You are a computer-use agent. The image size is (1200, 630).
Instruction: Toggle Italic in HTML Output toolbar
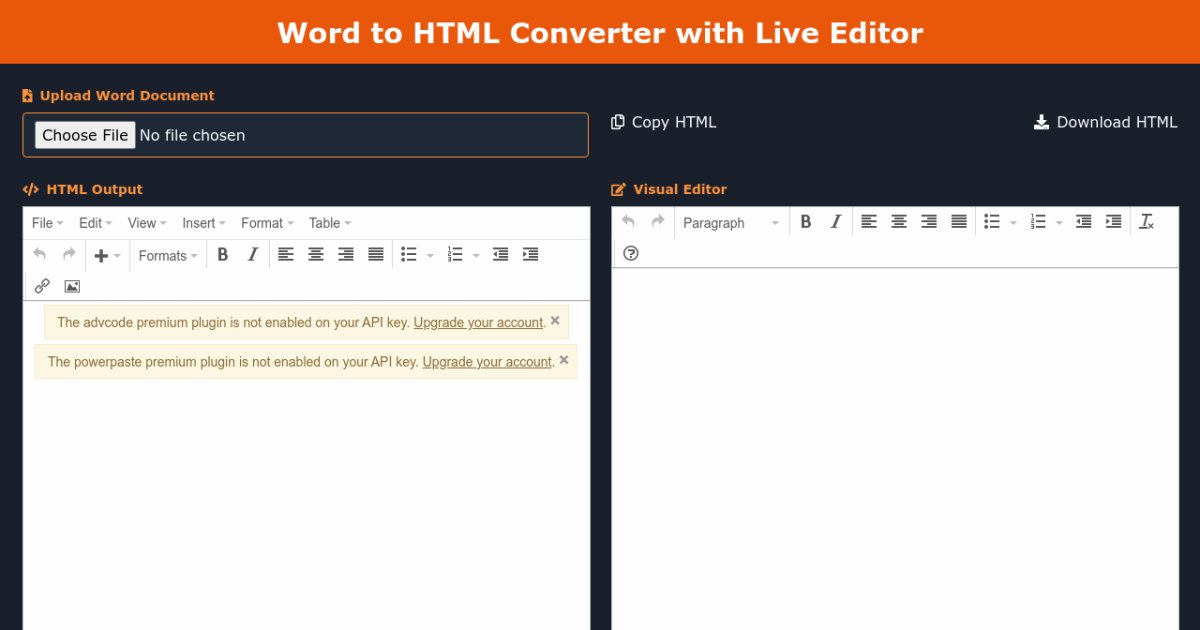(253, 255)
